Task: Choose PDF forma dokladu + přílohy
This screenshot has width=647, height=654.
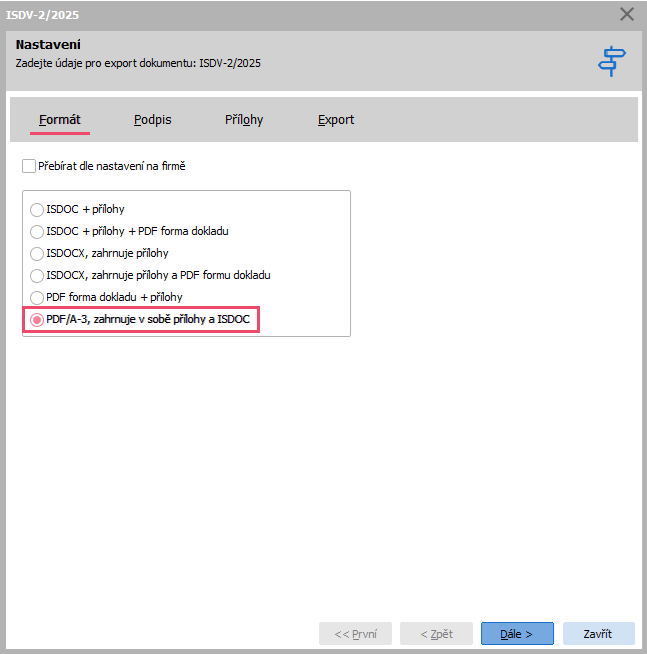Action: [x=37, y=297]
